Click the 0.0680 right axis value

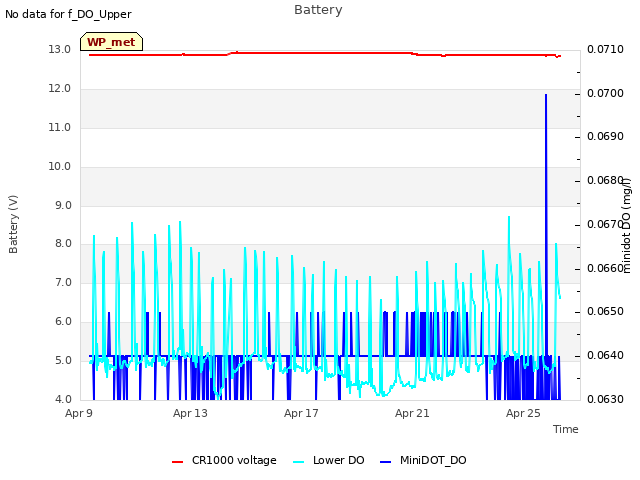tap(605, 180)
